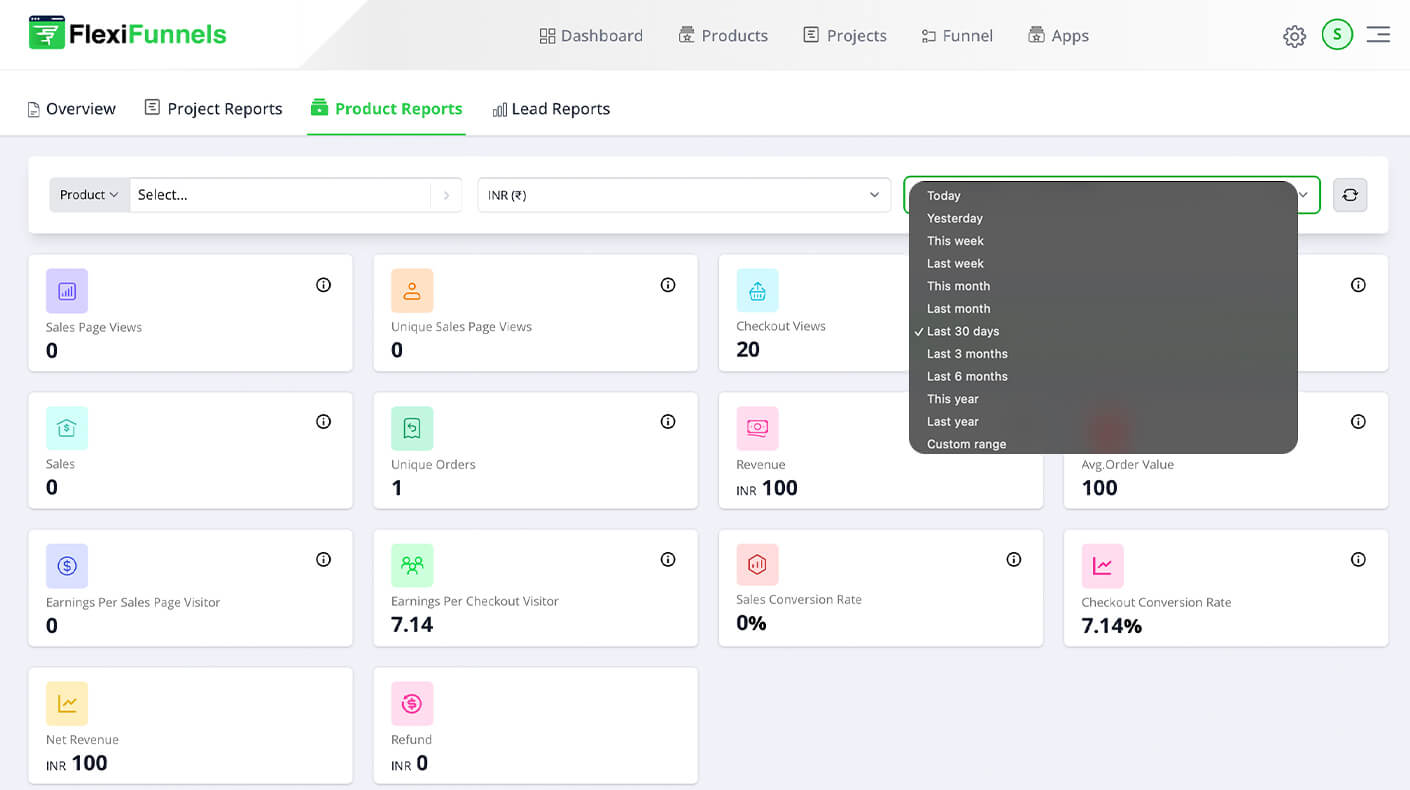The height and width of the screenshot is (790, 1410).
Task: Click the product Select... input field
Action: point(280,195)
